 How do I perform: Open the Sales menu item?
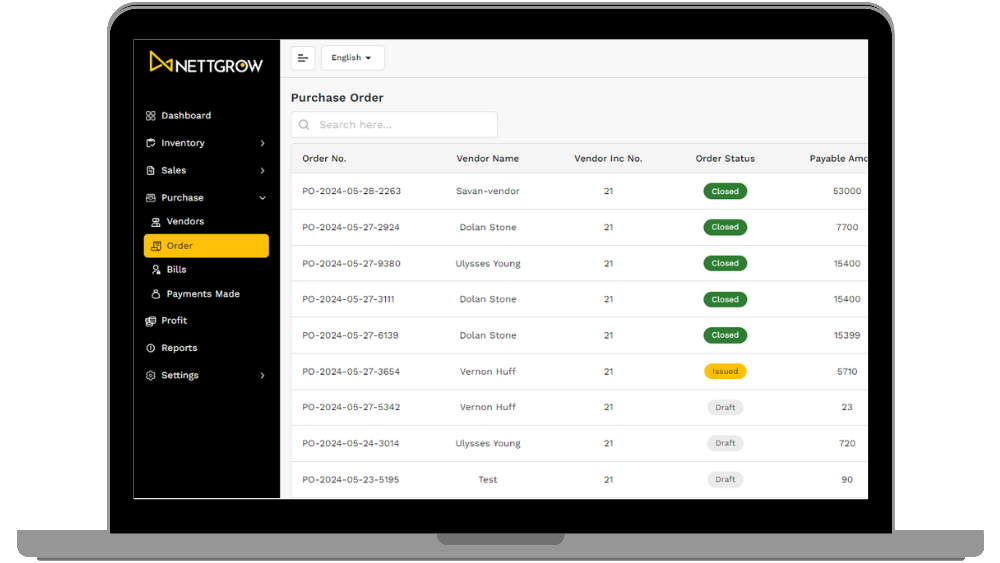[174, 171]
